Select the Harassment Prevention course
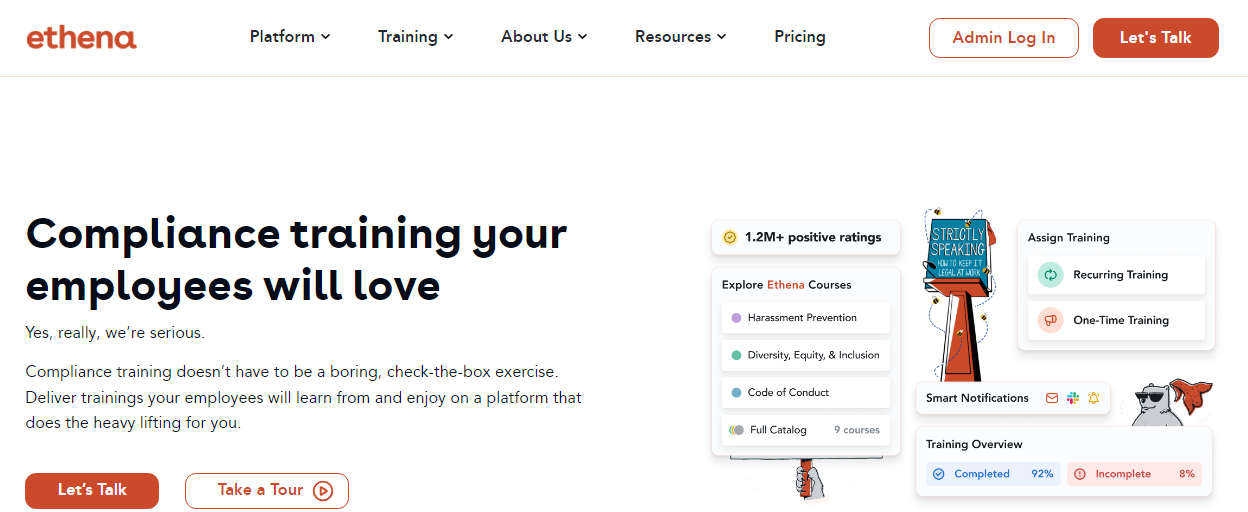 [x=806, y=318]
